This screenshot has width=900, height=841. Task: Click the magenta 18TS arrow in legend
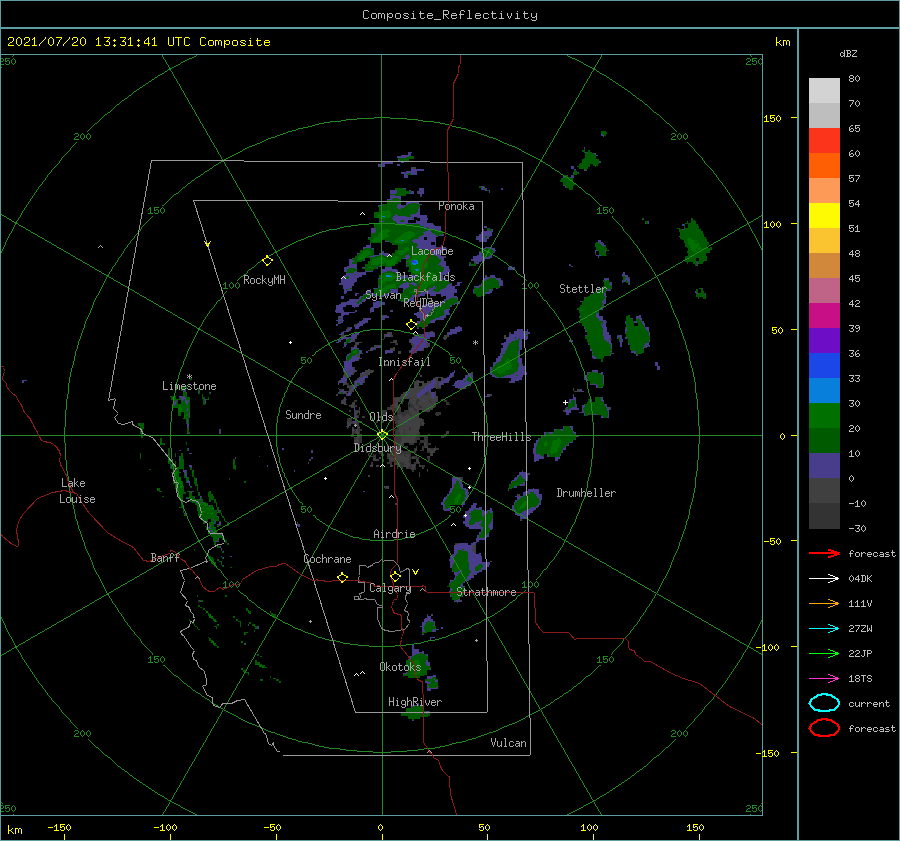(x=824, y=679)
